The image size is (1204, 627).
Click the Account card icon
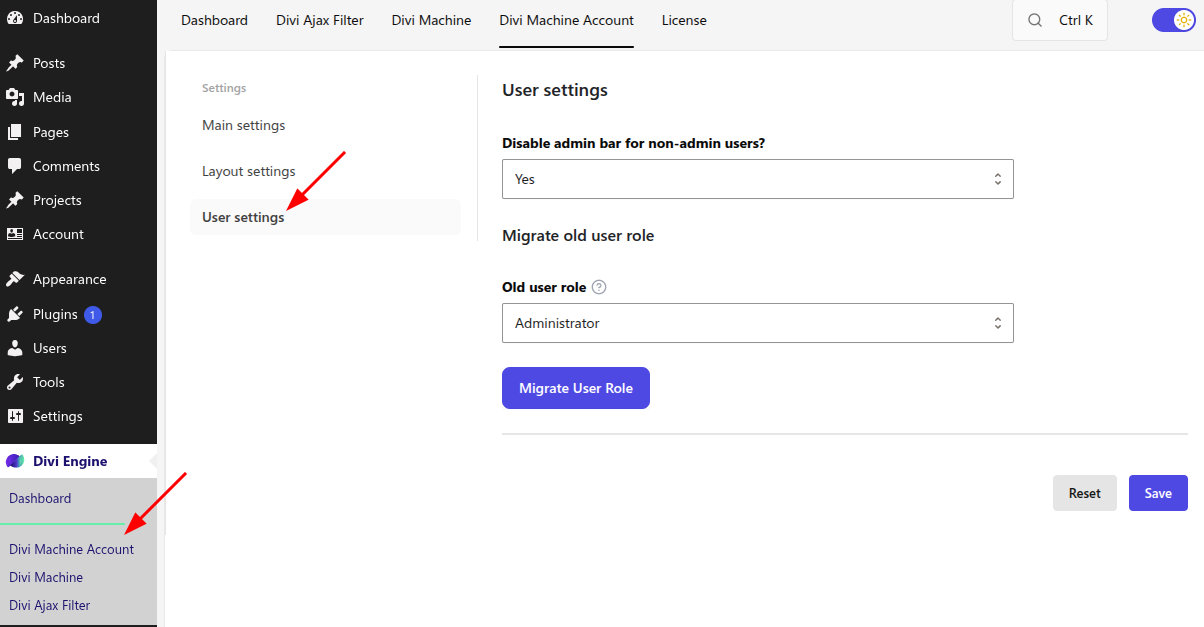click(x=15, y=234)
